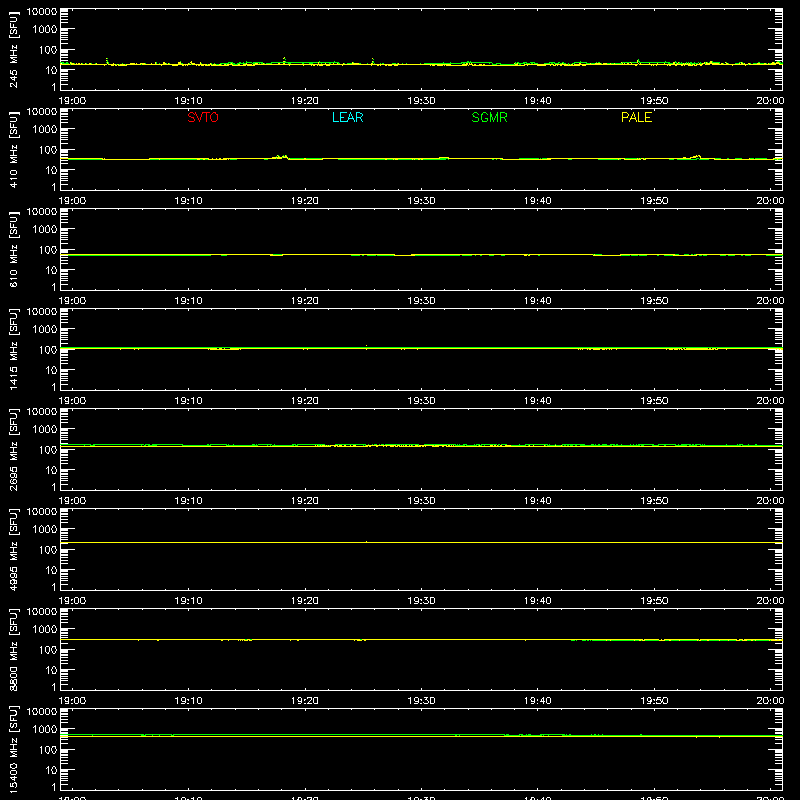800x800 pixels.
Task: Click the cyan LEAR station label
Action: click(347, 117)
